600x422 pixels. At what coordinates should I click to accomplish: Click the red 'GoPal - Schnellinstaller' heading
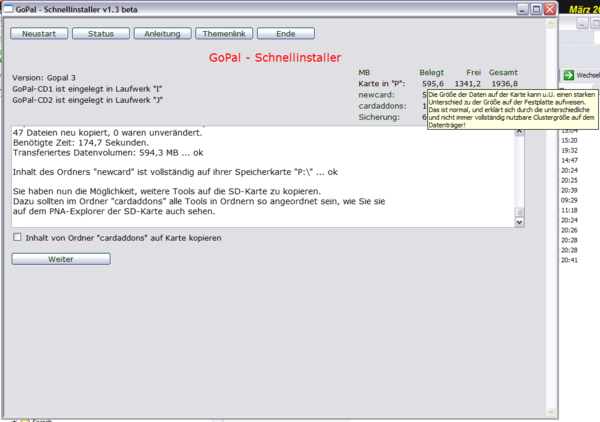coord(275,57)
